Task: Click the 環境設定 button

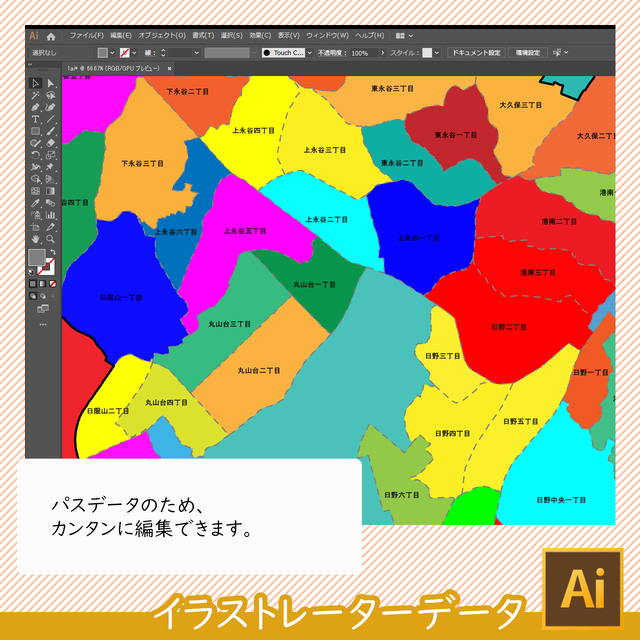Action: coord(528,53)
